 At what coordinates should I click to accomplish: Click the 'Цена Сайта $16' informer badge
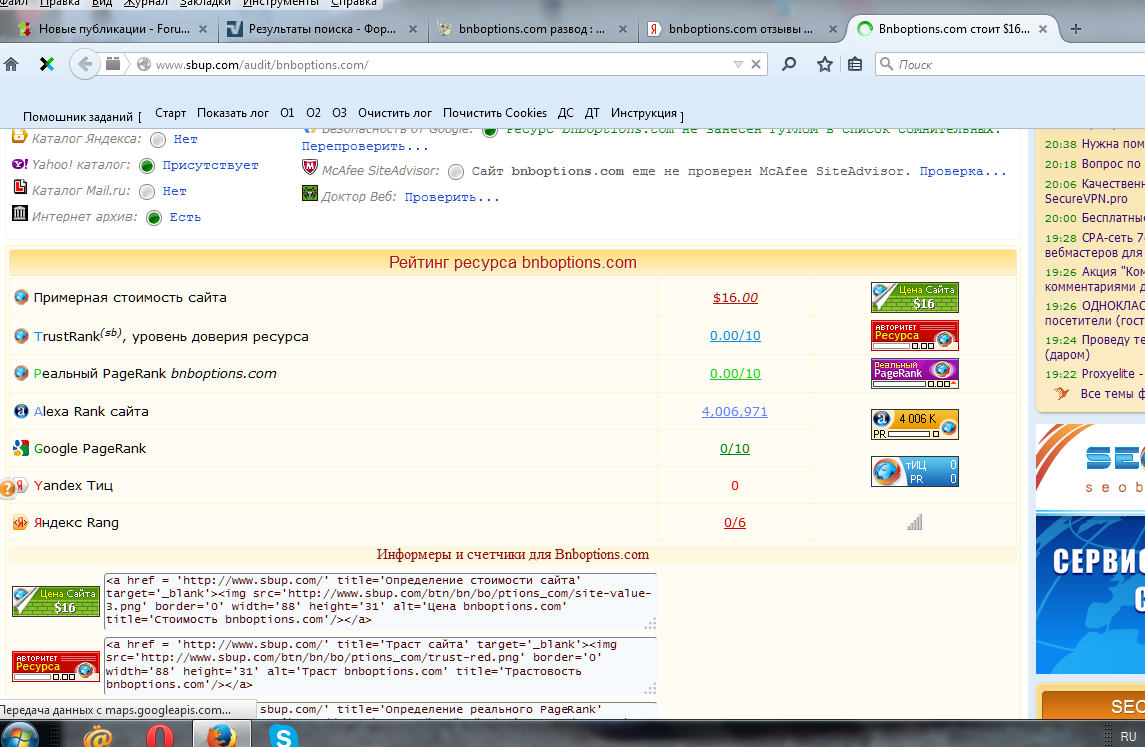click(x=914, y=297)
